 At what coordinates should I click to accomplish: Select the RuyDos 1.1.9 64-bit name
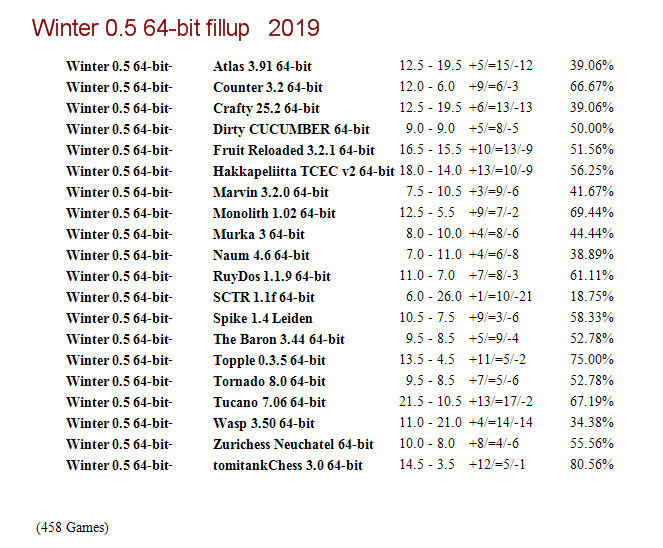coord(271,277)
